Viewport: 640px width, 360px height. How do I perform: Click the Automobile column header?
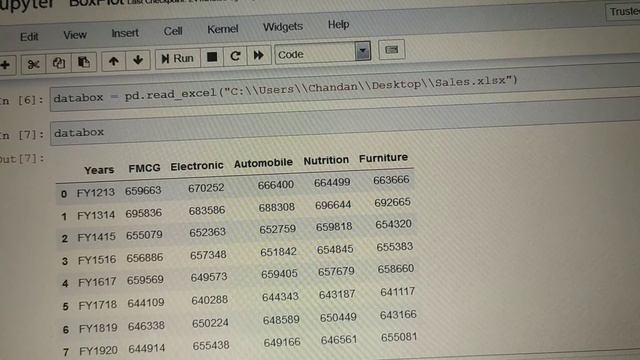pyautogui.click(x=263, y=163)
